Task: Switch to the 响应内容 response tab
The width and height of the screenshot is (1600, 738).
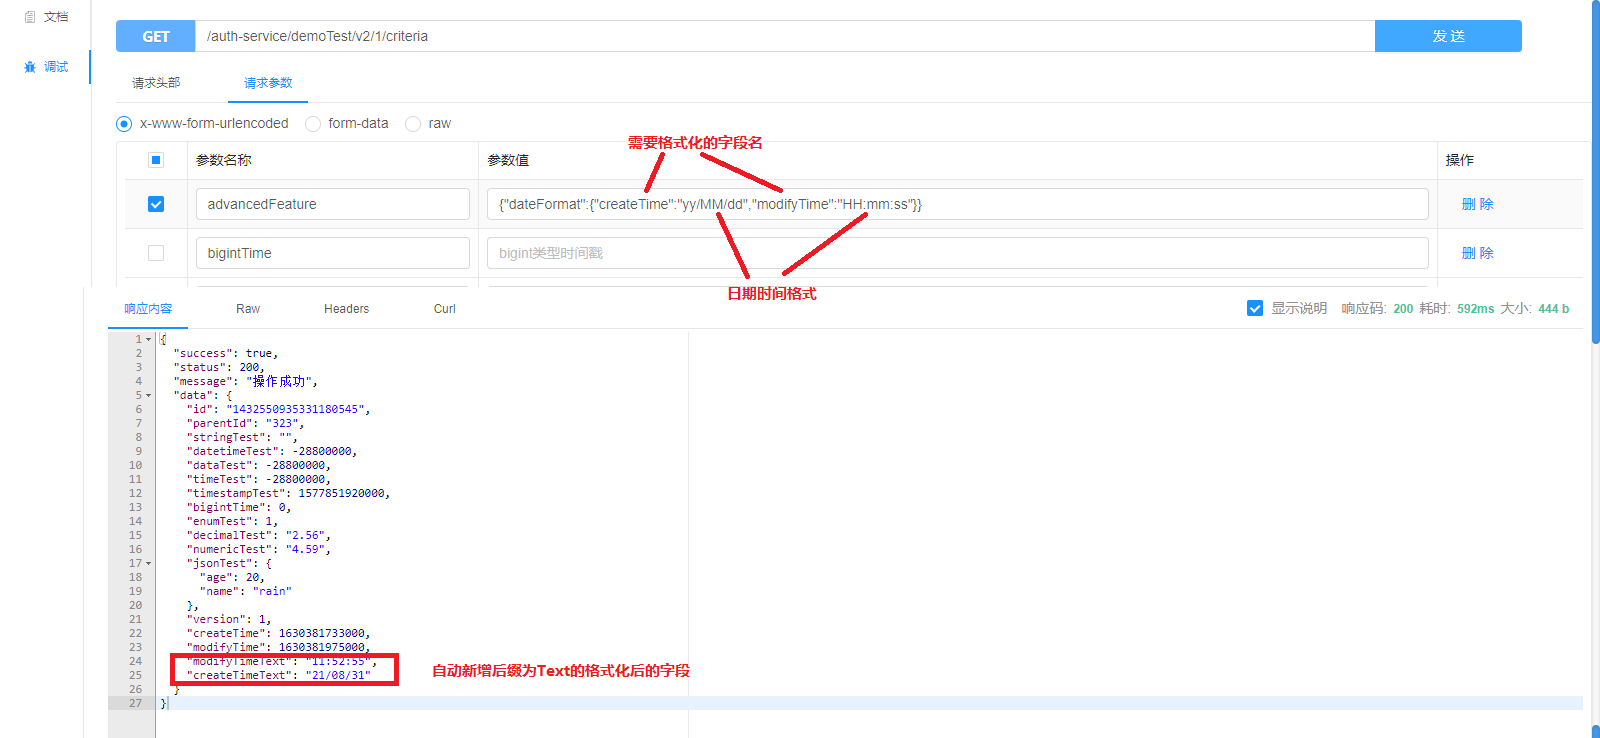Action: point(148,309)
